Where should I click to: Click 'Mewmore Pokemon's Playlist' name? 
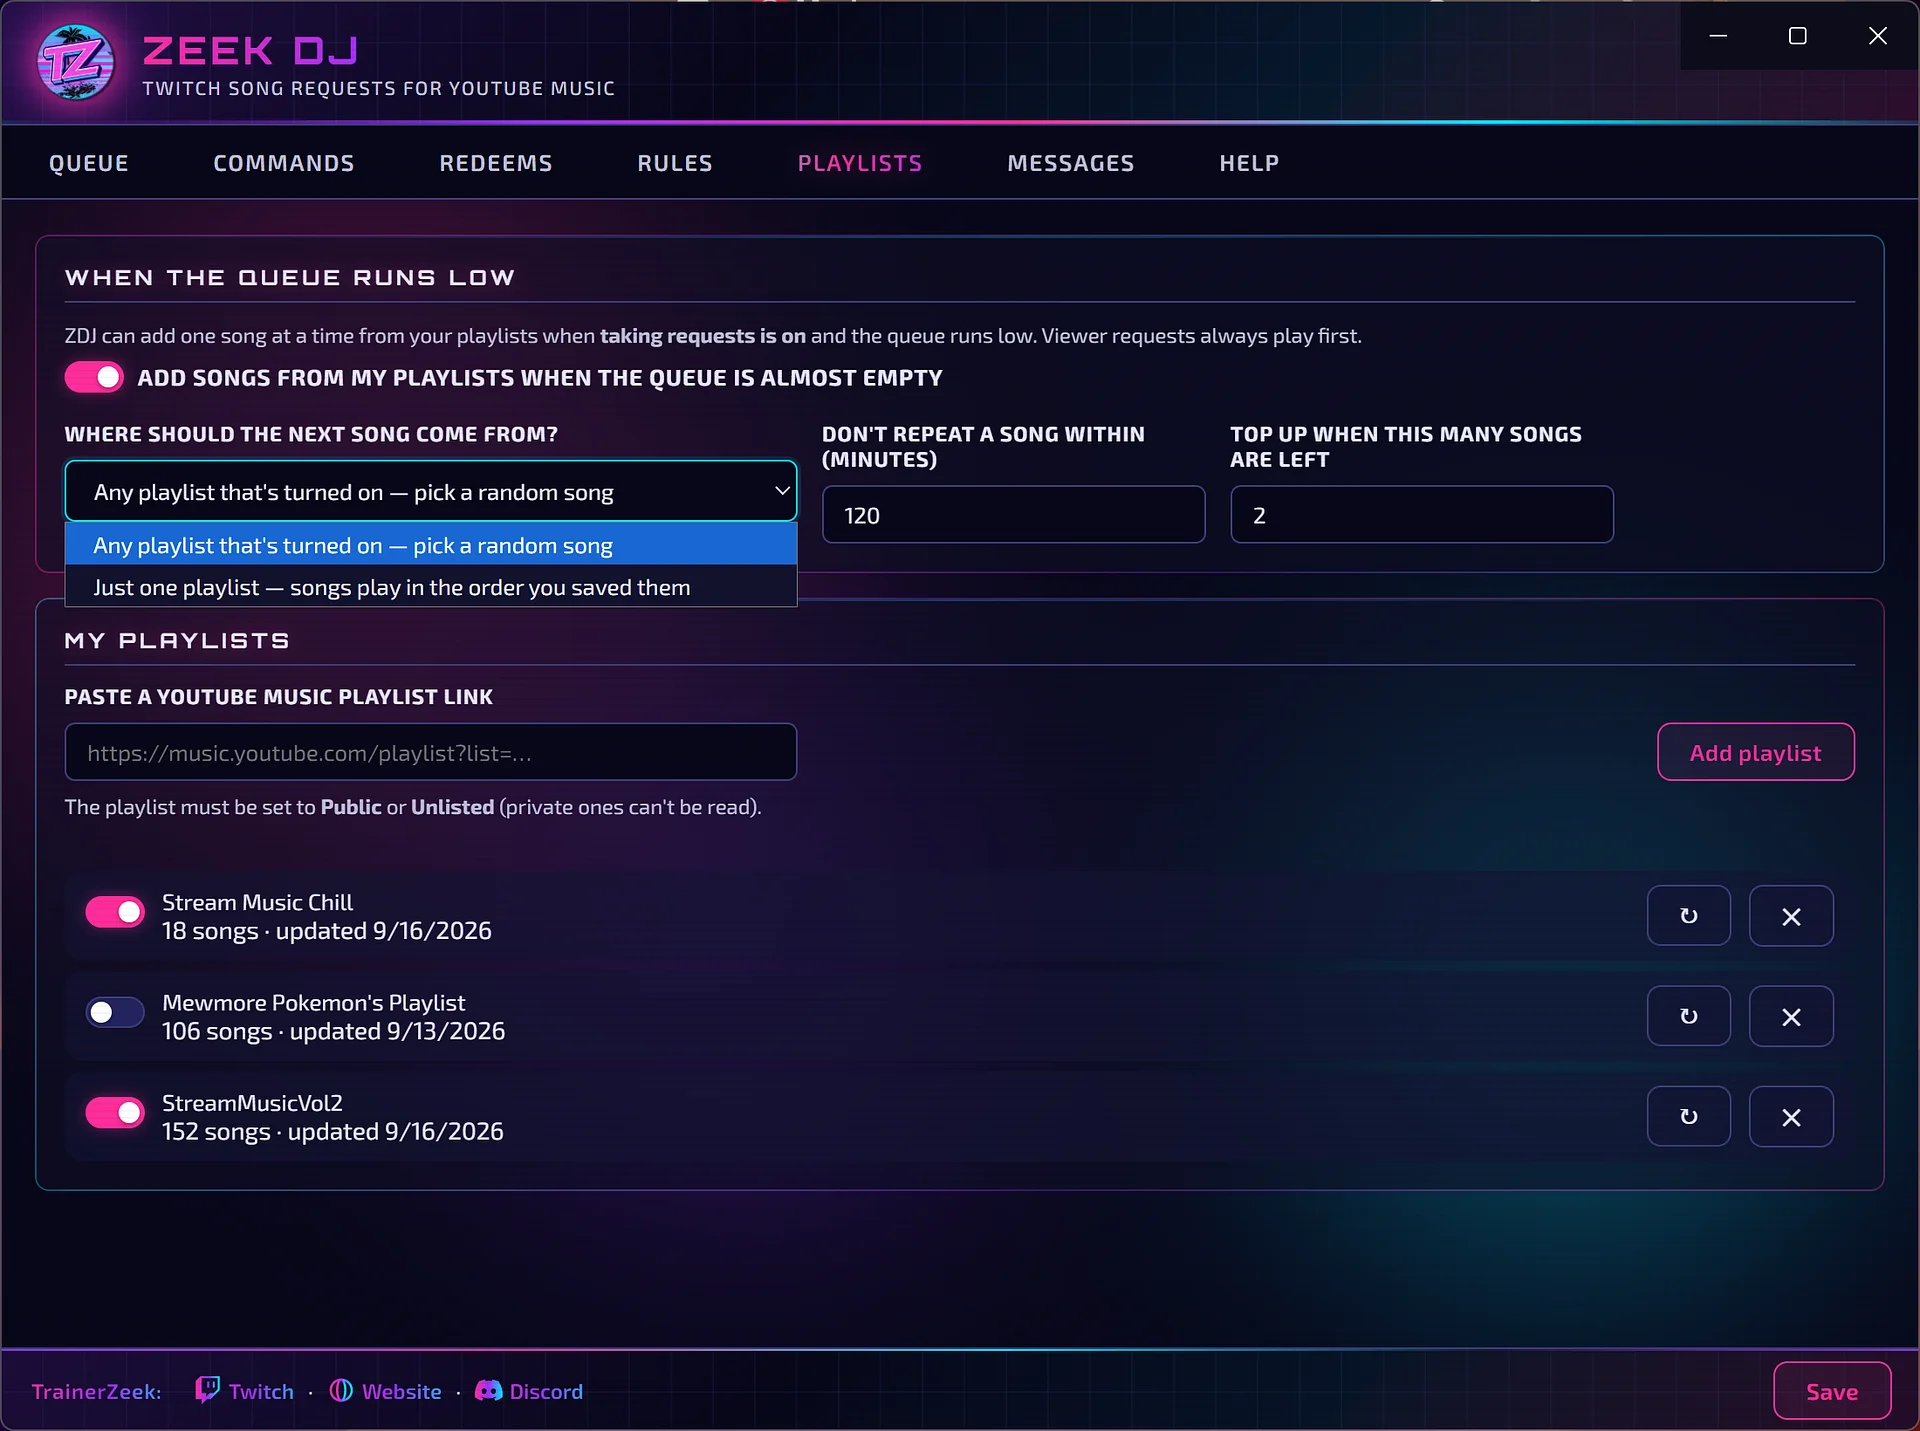(x=313, y=1002)
